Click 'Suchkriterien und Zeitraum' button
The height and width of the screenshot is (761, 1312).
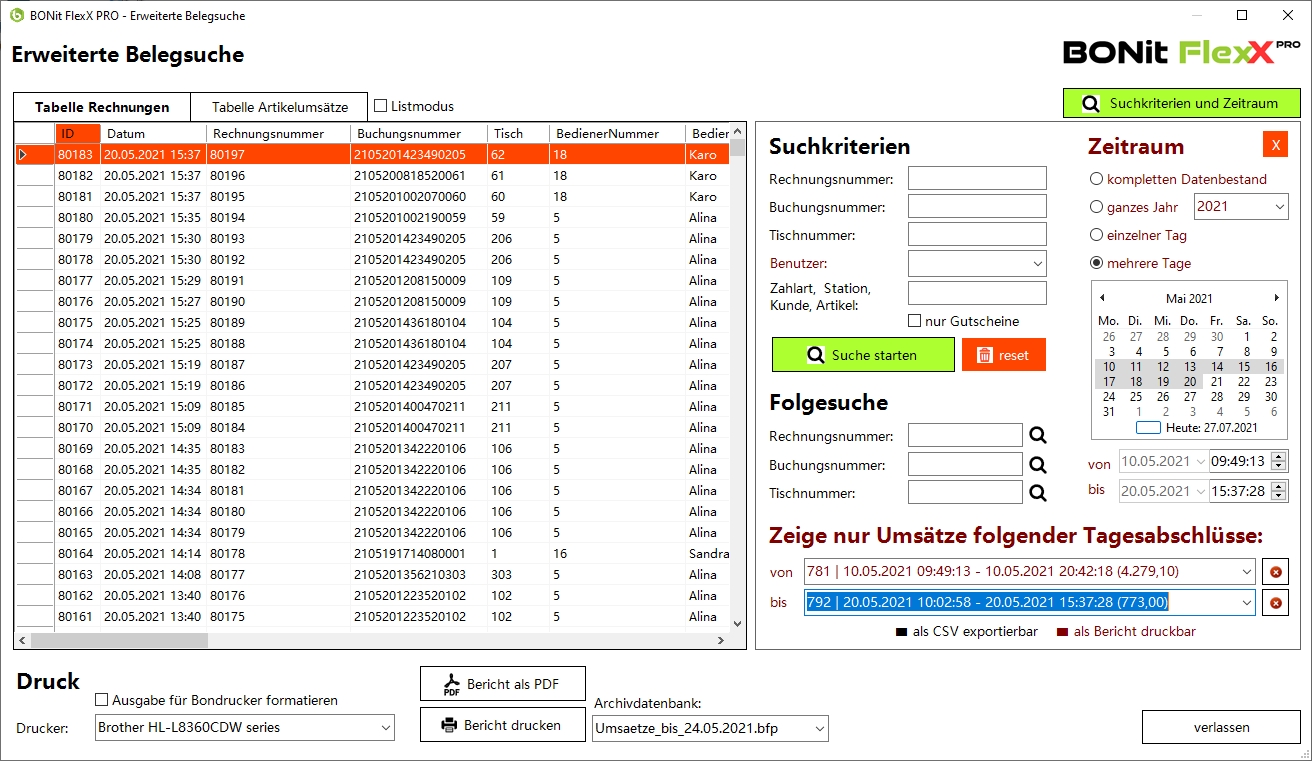[1181, 103]
